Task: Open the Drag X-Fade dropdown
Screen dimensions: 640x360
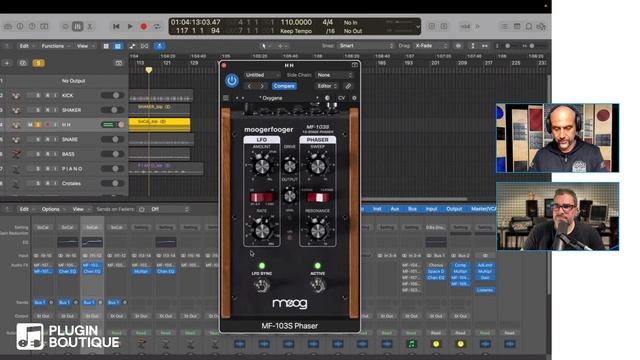Action: click(x=431, y=46)
